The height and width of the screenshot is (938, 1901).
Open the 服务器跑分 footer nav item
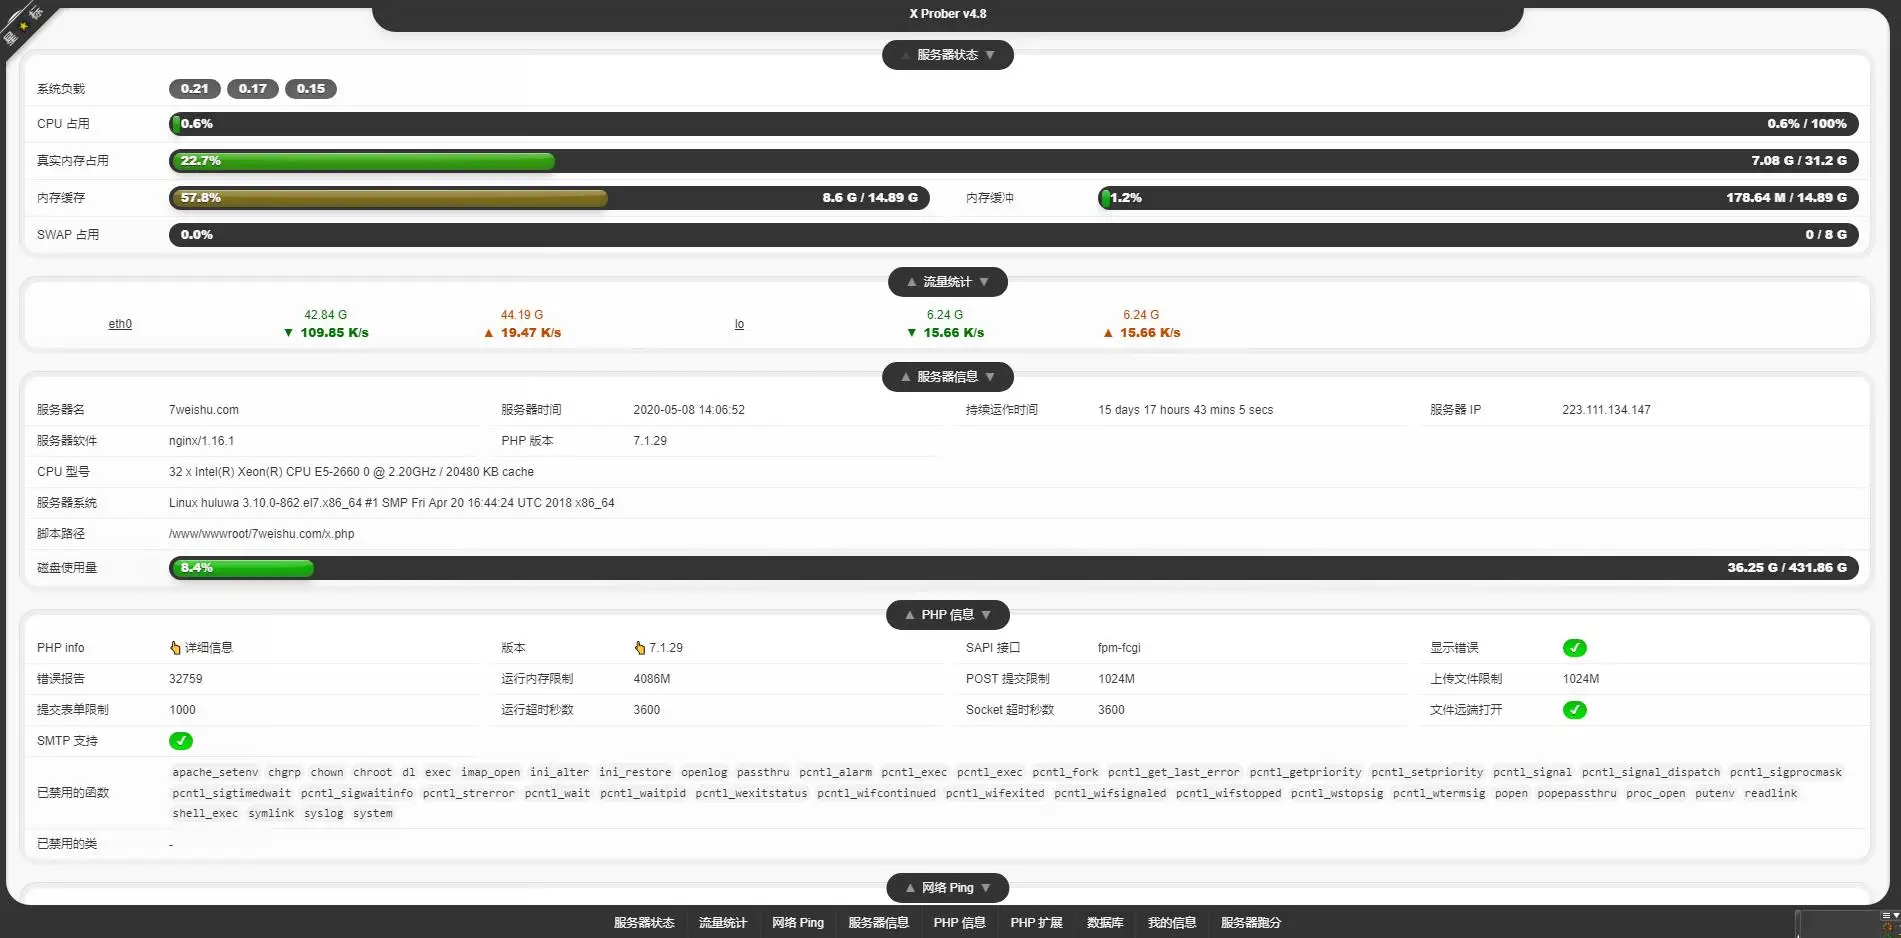(1251, 923)
